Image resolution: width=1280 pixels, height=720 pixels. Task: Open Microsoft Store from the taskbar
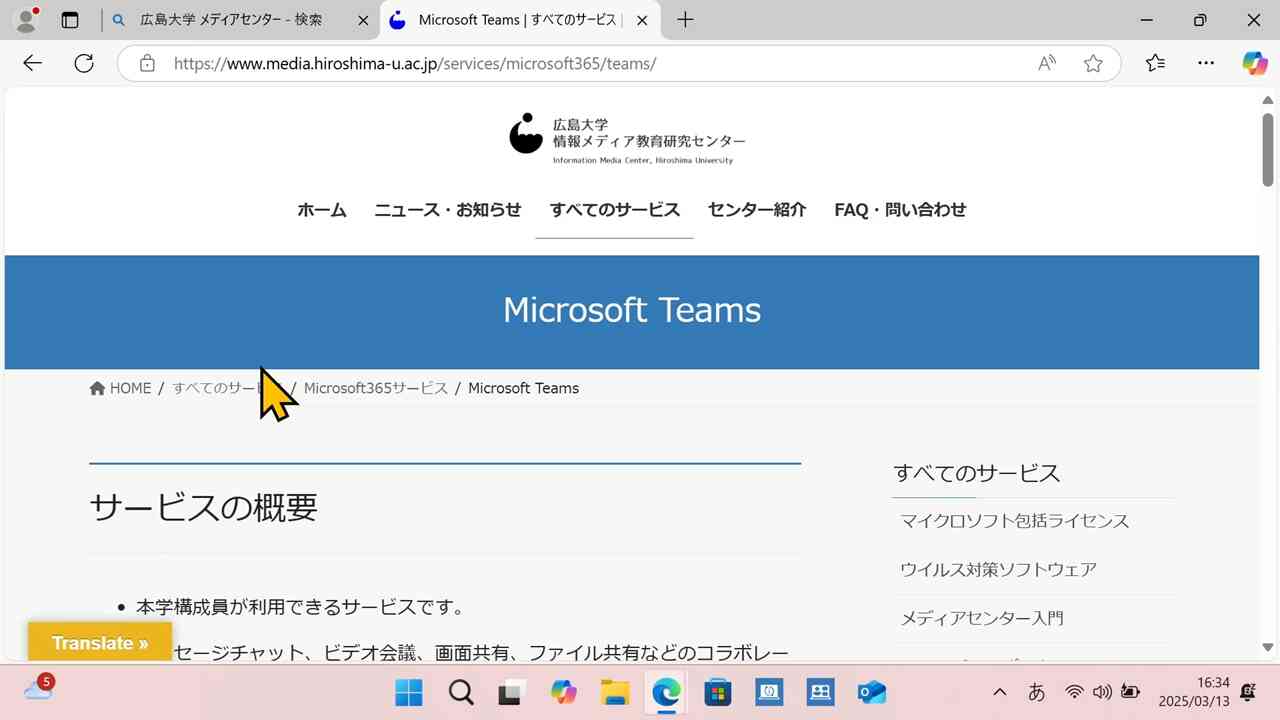[x=717, y=691]
